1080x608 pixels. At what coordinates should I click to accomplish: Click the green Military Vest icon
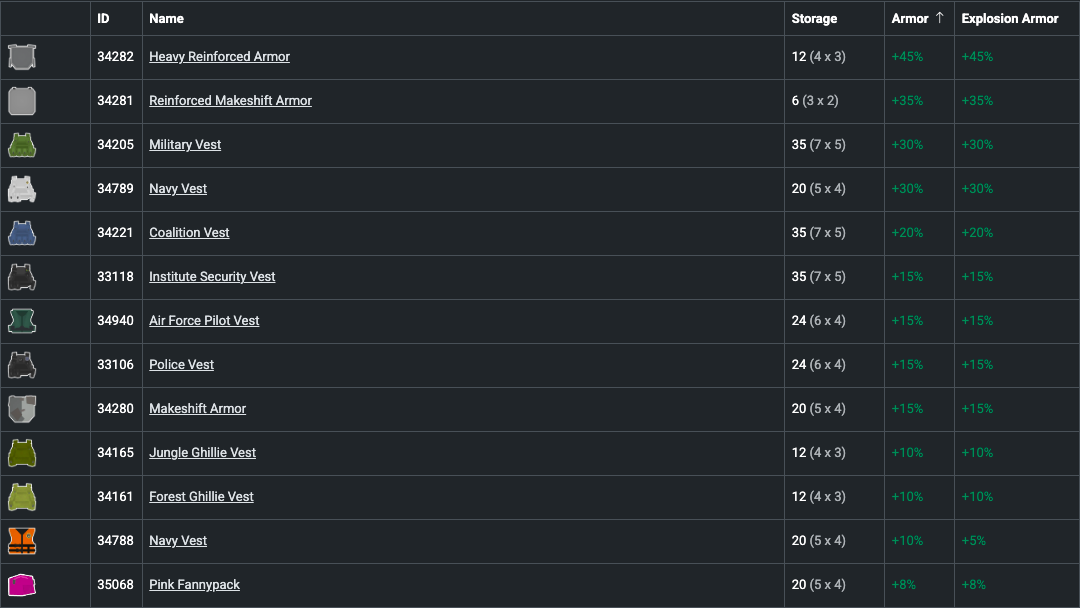(x=22, y=145)
